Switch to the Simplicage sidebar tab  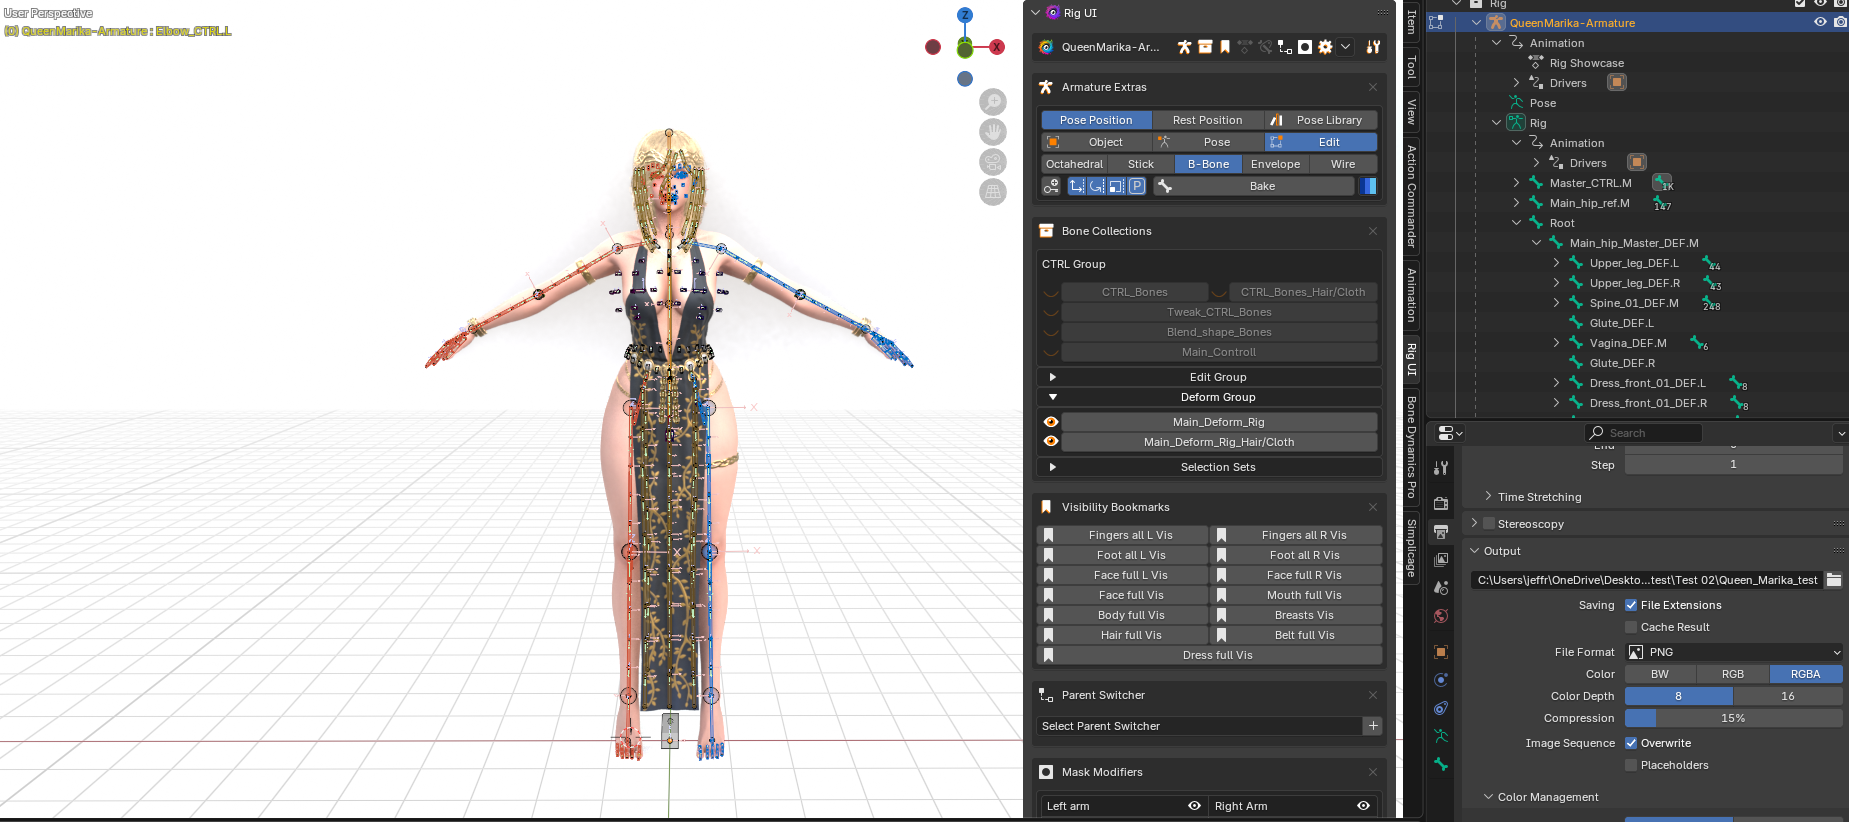click(1411, 547)
